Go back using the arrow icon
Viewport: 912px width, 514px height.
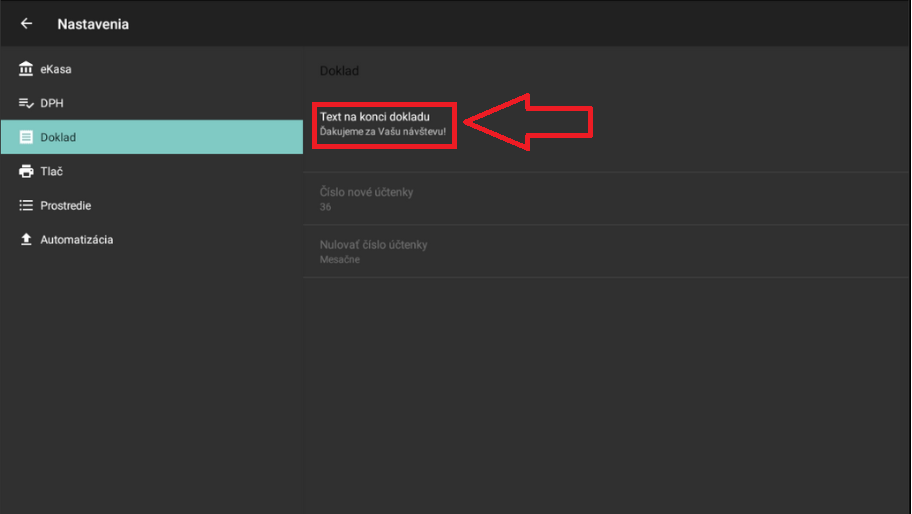pyautogui.click(x=27, y=24)
